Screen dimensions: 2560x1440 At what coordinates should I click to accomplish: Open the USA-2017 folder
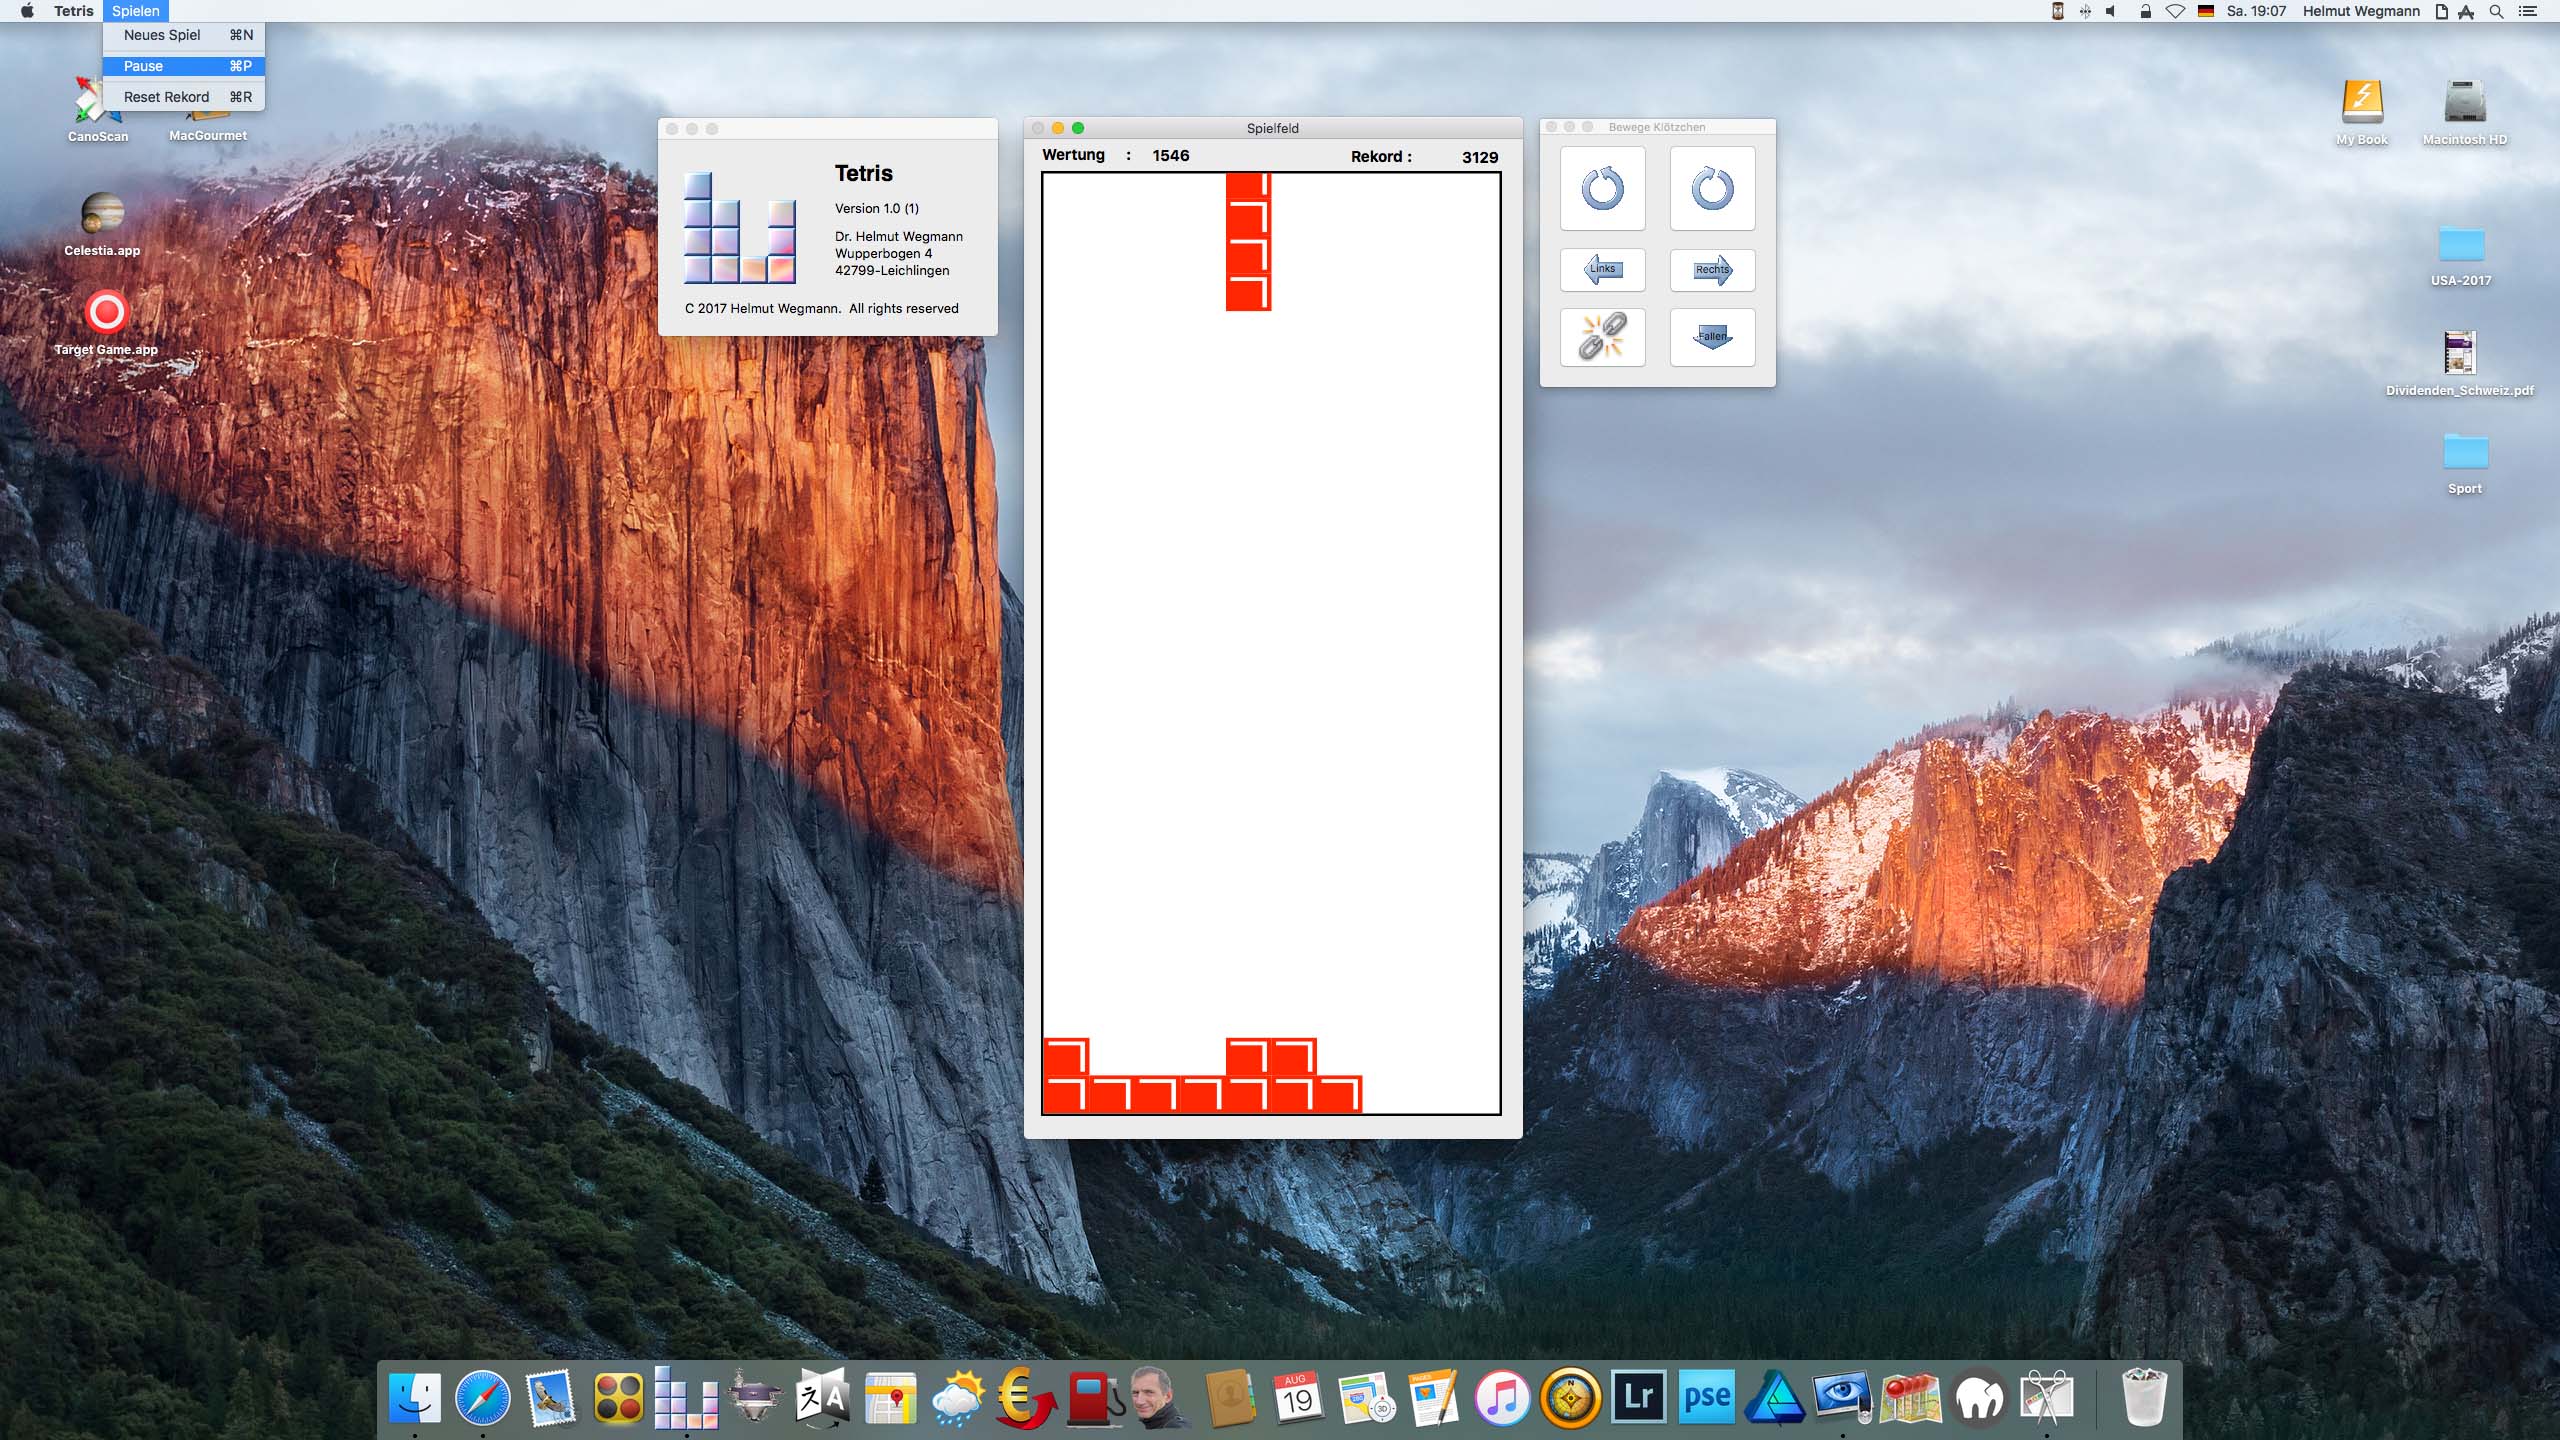tap(2461, 245)
